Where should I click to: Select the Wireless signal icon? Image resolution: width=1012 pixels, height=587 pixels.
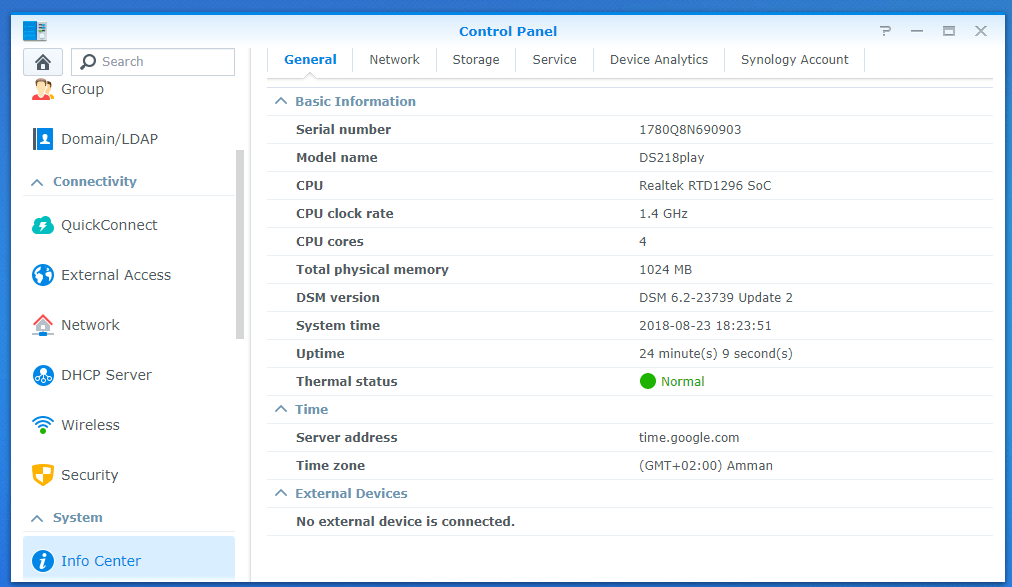(43, 425)
